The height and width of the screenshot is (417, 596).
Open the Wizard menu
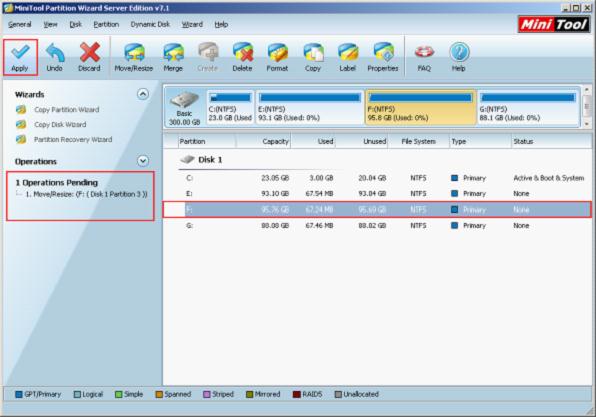pos(192,24)
